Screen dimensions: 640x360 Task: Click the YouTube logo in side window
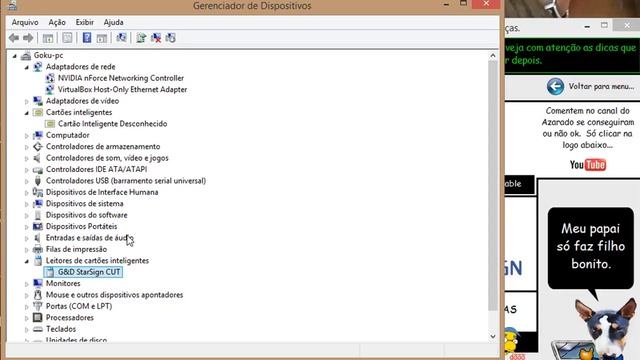[588, 164]
